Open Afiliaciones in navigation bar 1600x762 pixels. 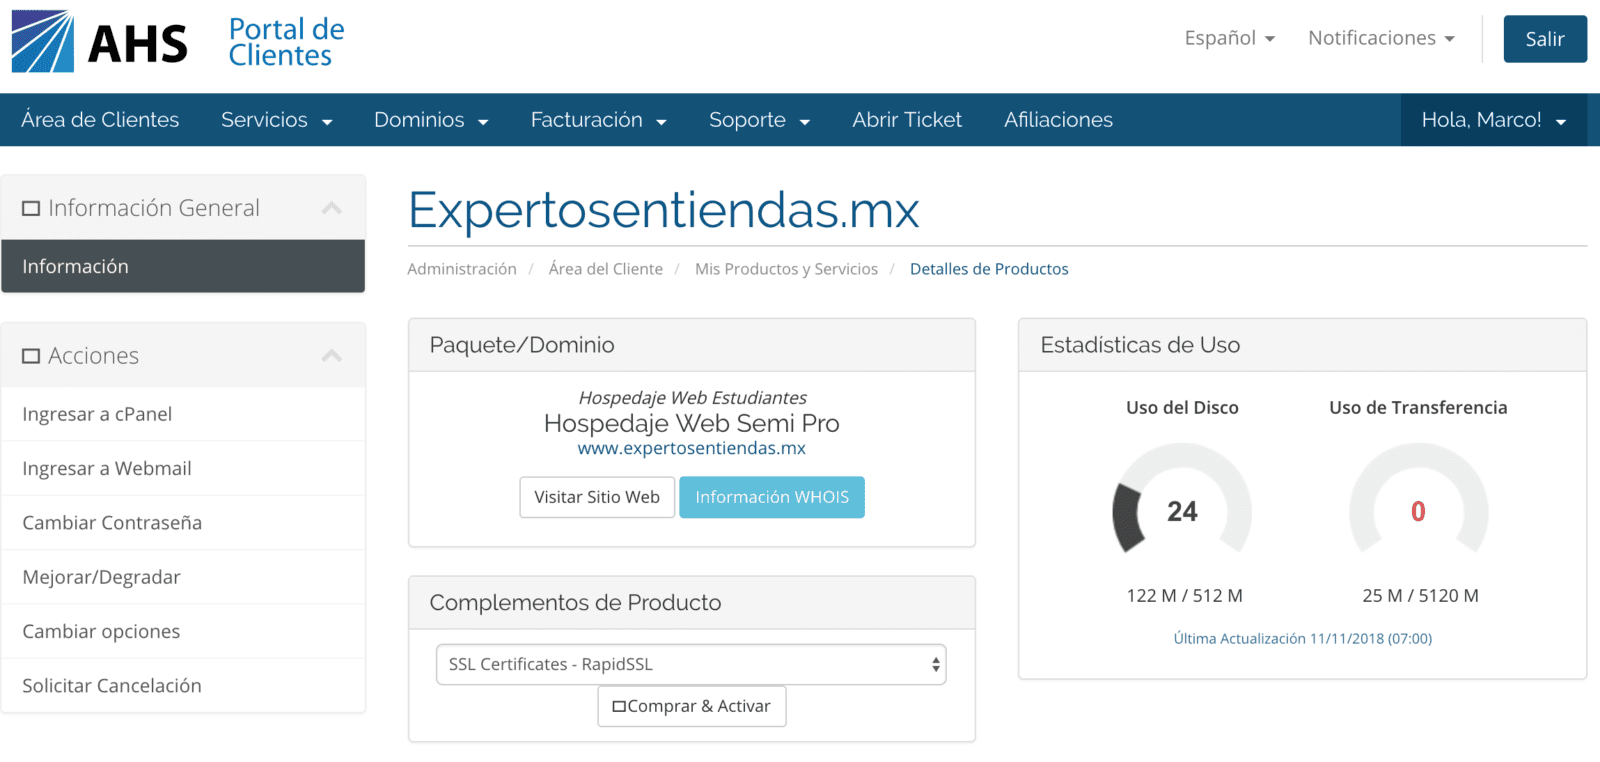[1058, 120]
